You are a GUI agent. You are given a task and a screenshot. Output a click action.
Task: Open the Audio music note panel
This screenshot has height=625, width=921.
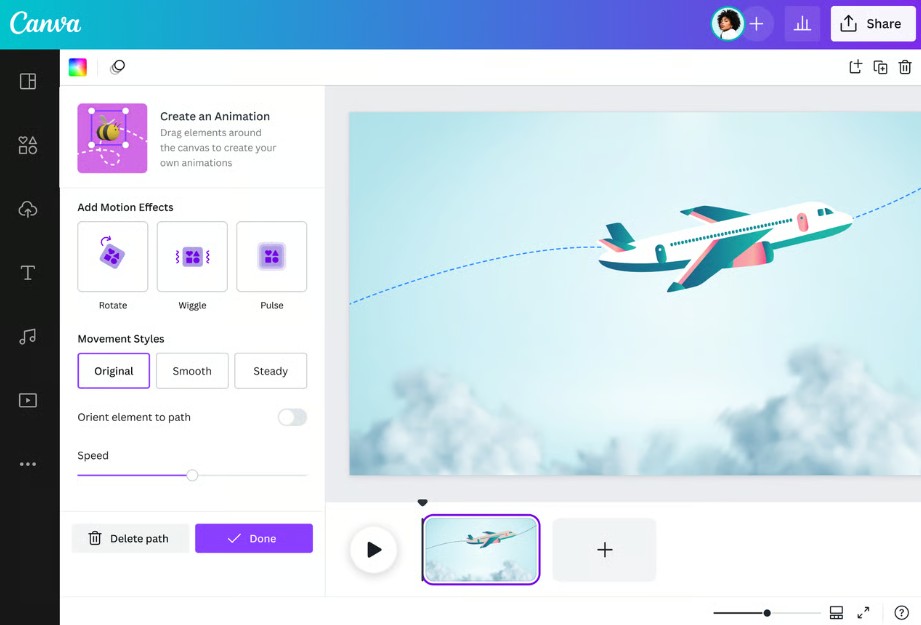(x=28, y=337)
